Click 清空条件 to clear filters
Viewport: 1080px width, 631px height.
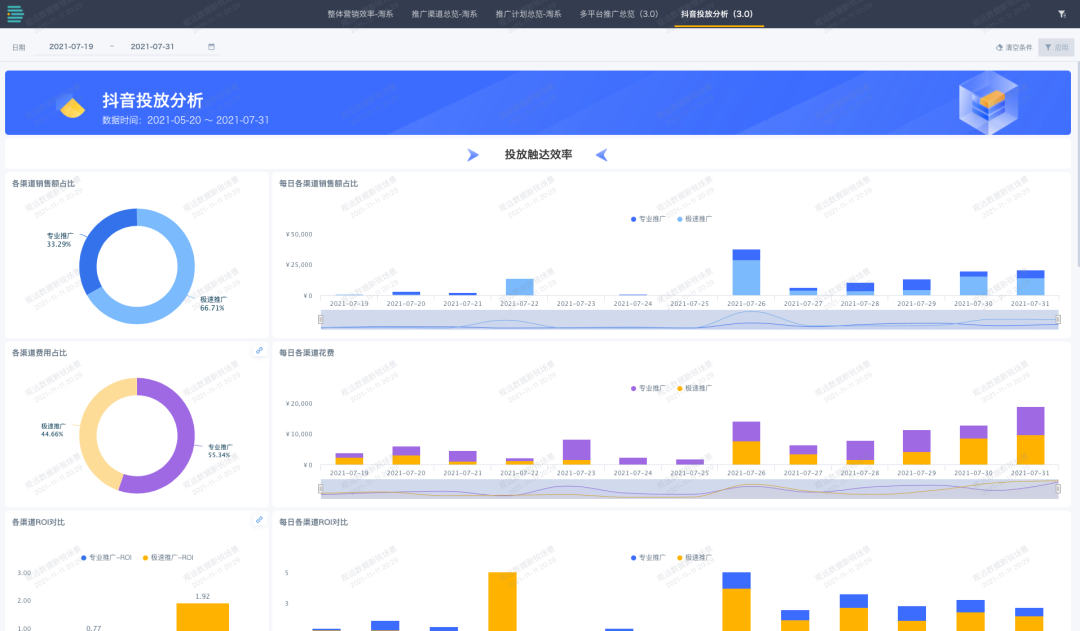pyautogui.click(x=1014, y=47)
